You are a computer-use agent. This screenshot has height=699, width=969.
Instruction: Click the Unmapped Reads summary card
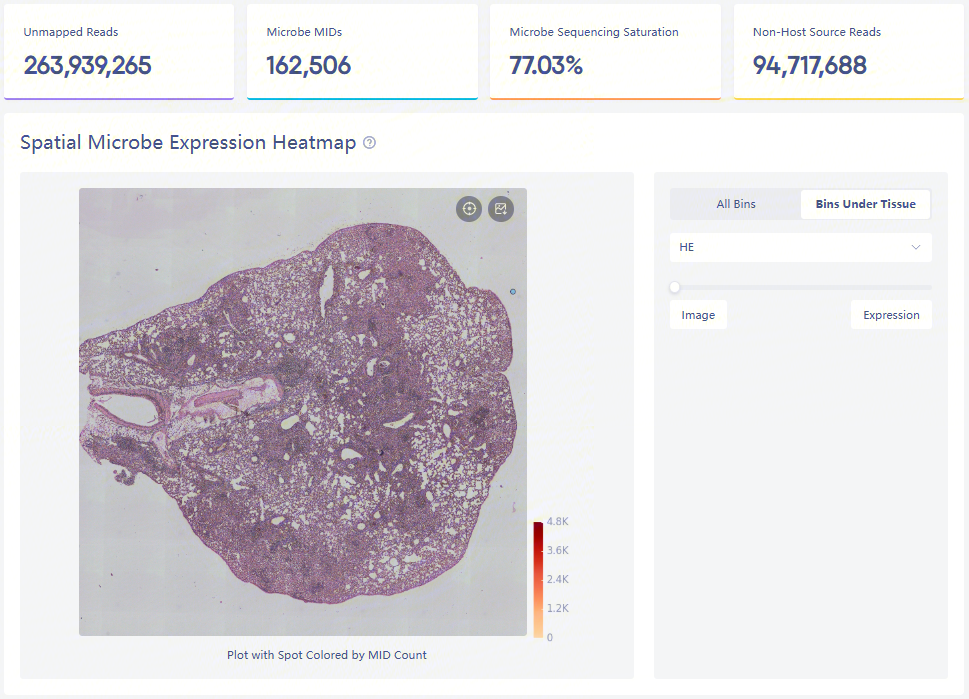[119, 52]
